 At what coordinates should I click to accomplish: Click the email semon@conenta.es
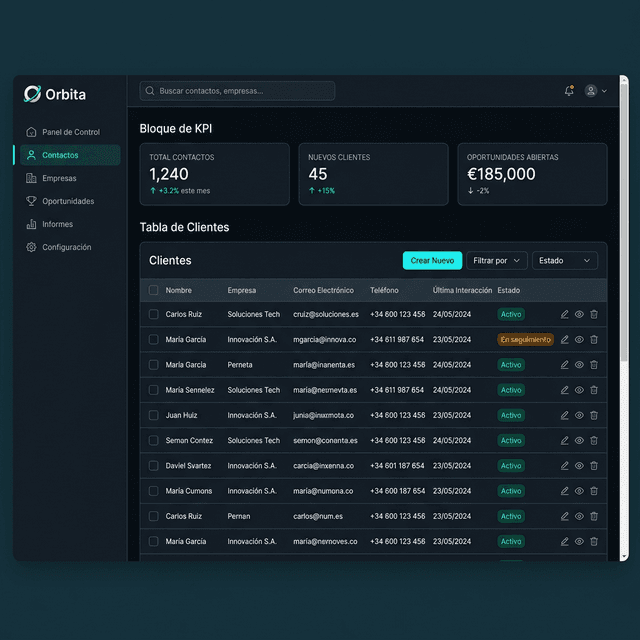coord(325,440)
